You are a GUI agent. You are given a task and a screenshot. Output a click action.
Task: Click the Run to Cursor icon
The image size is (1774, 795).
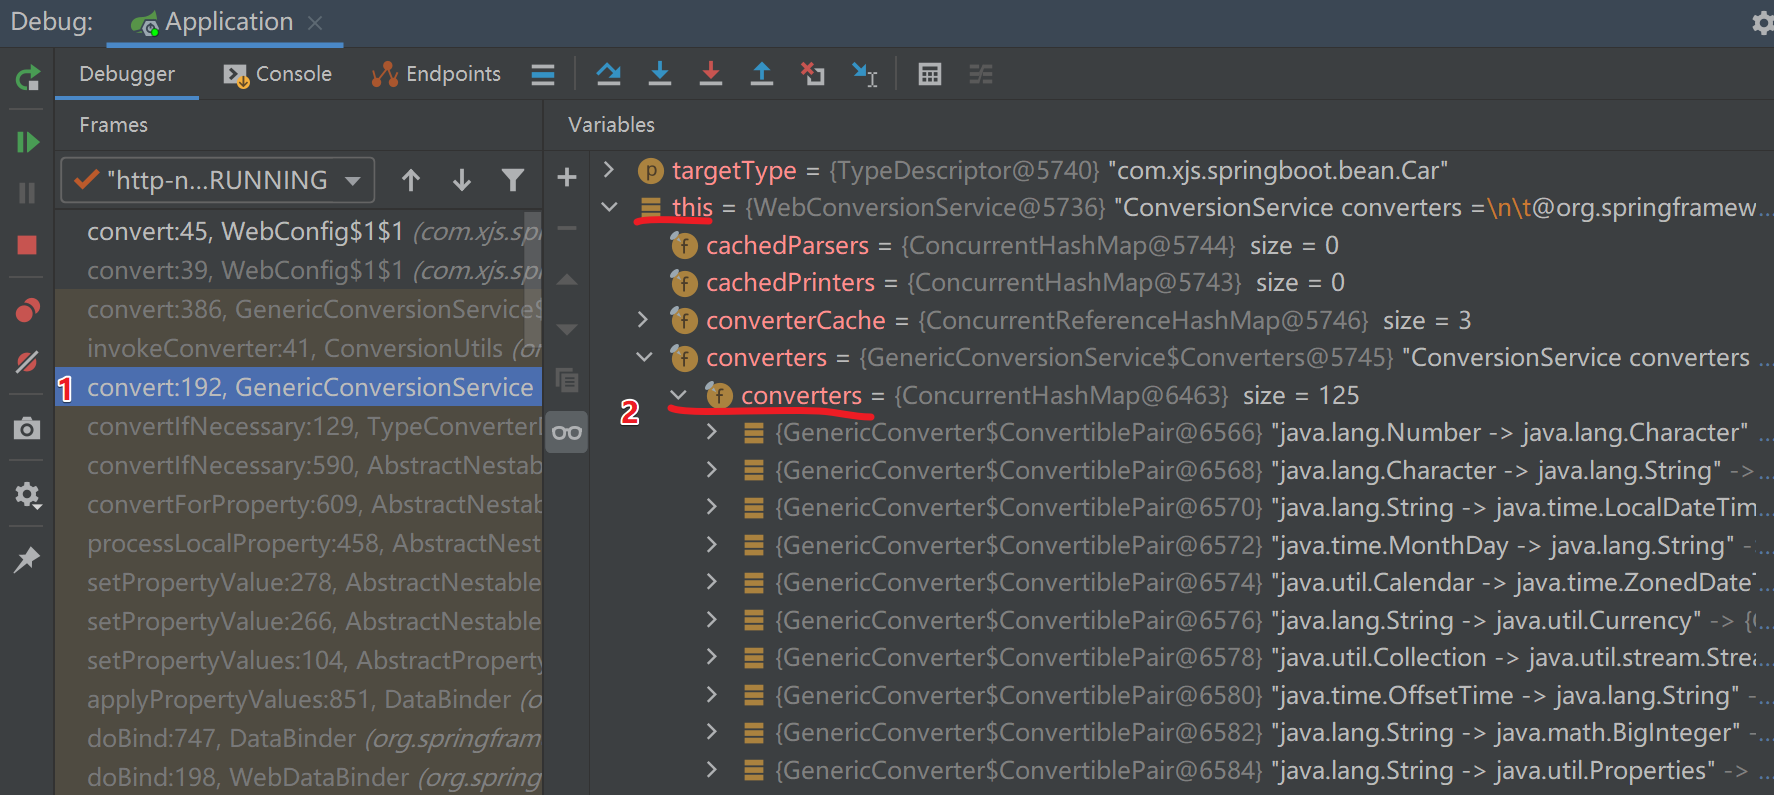(x=864, y=74)
